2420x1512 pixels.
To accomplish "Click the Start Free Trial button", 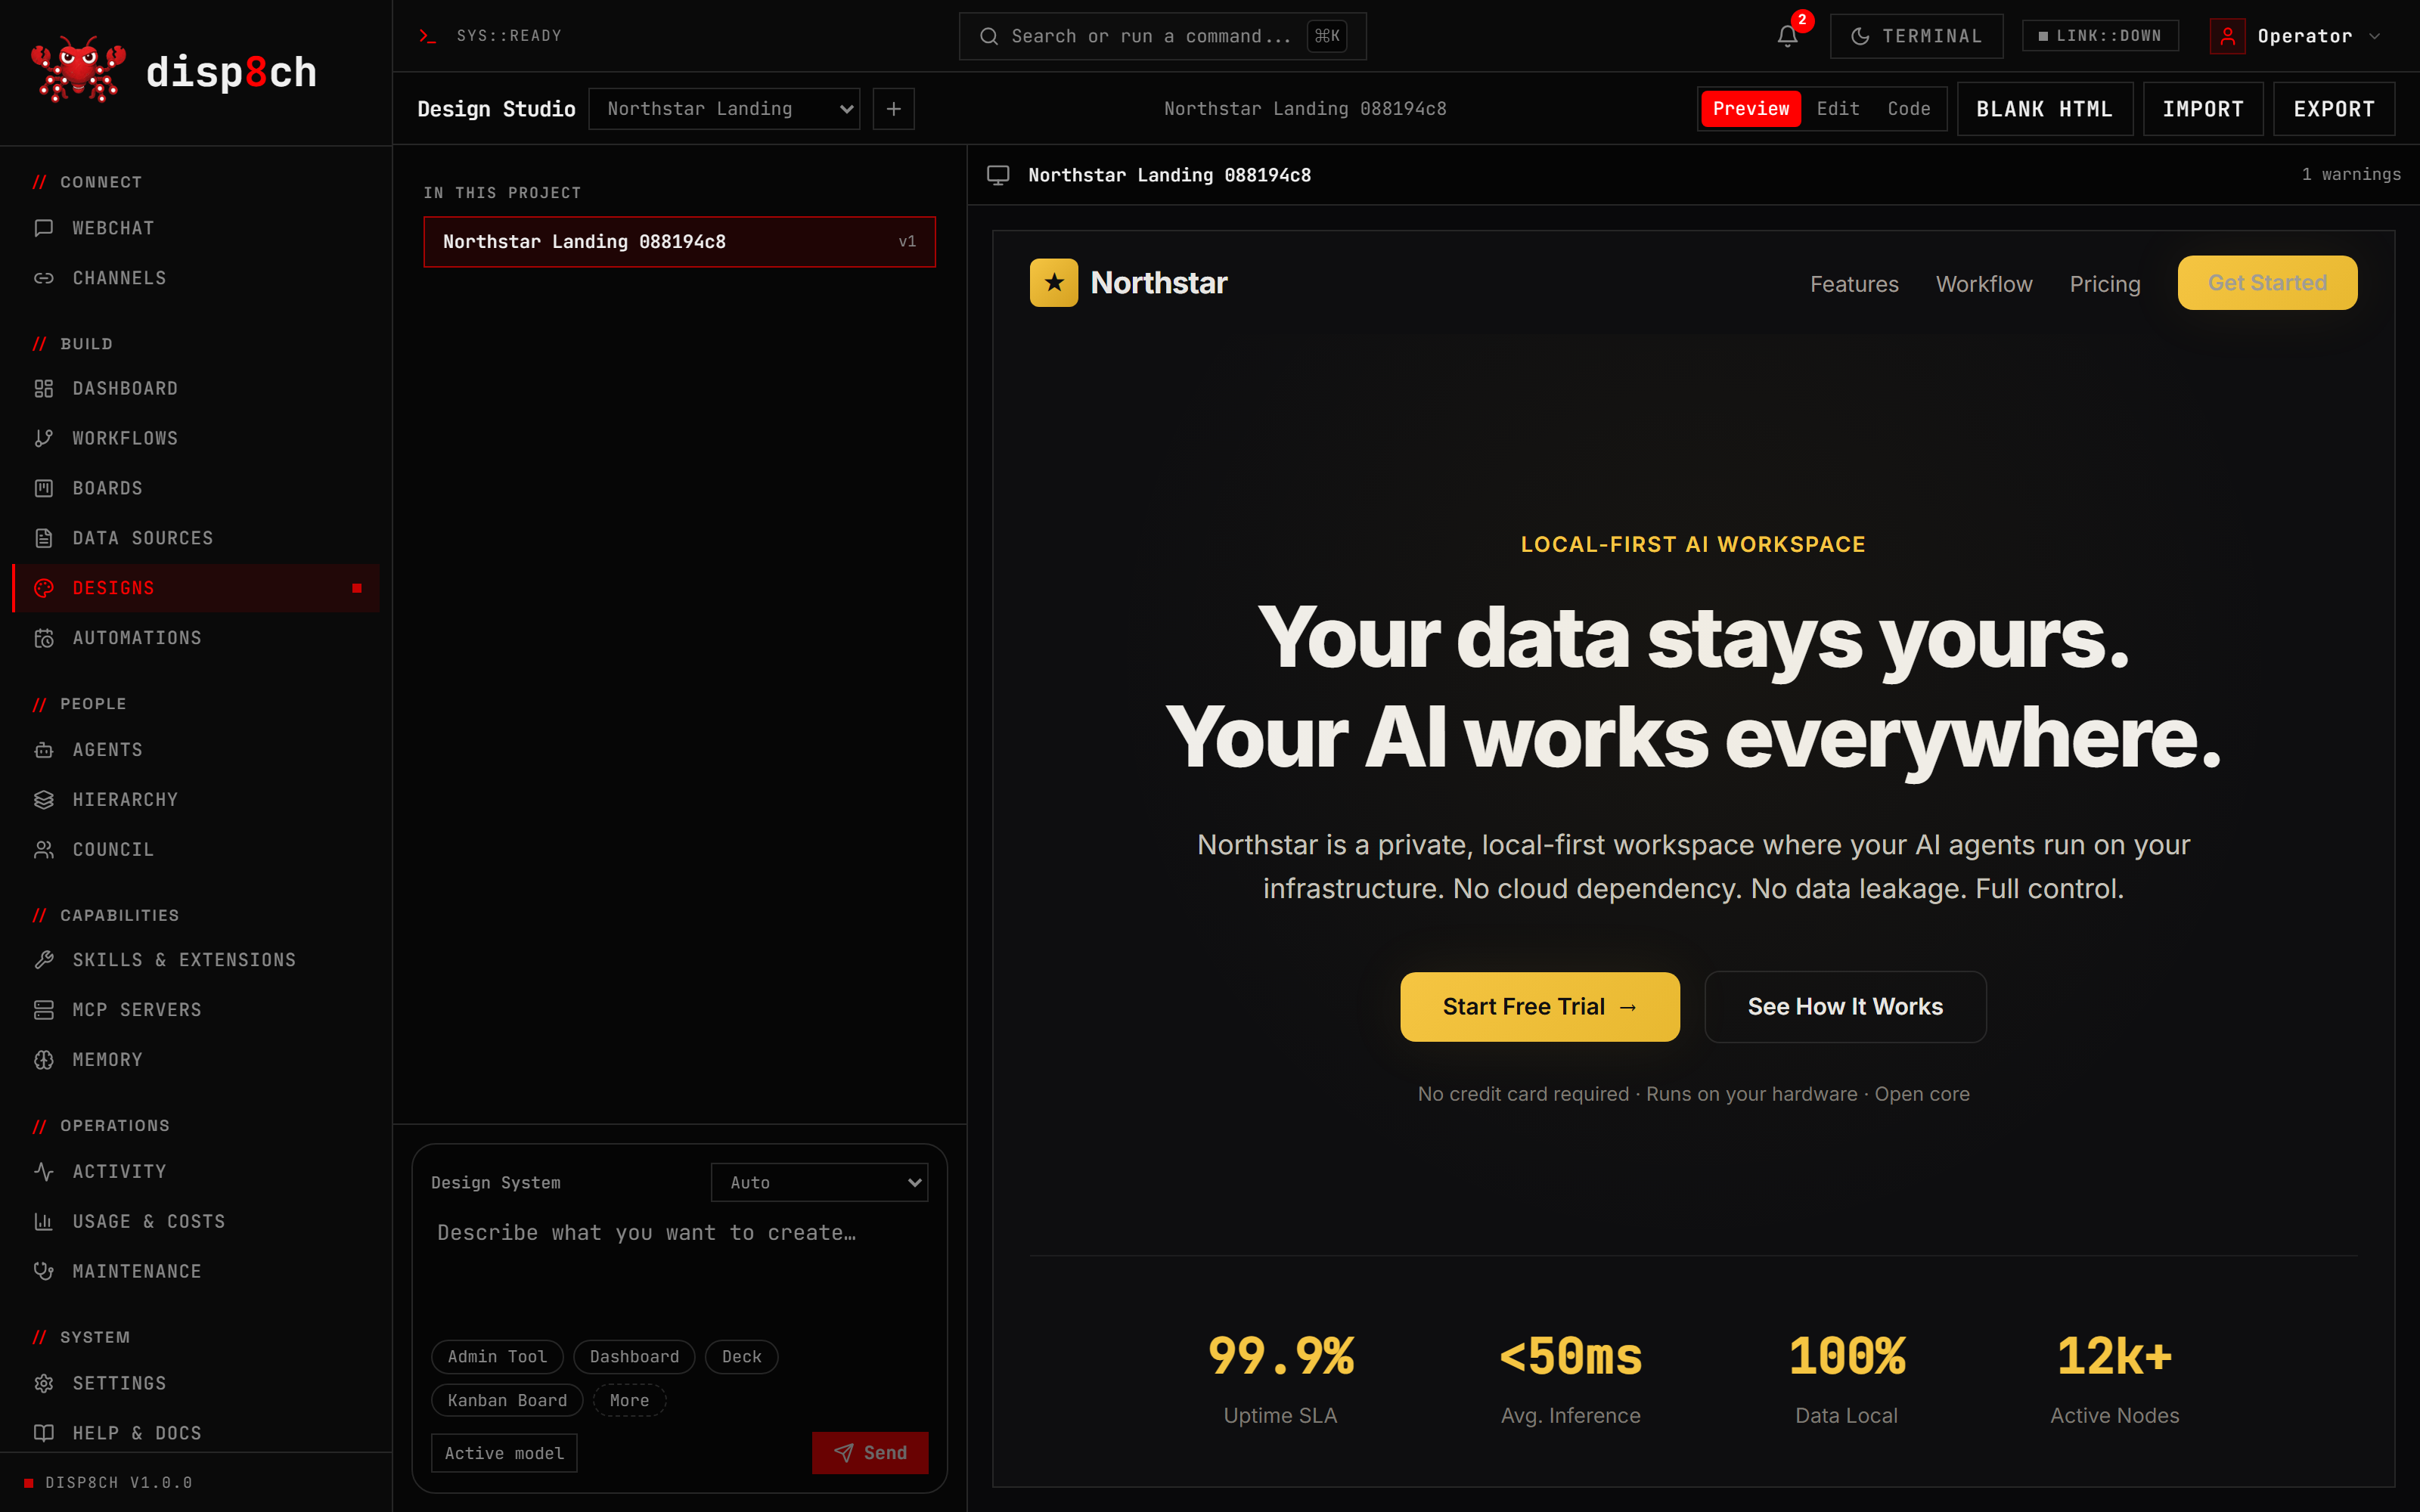I will [x=1540, y=1007].
